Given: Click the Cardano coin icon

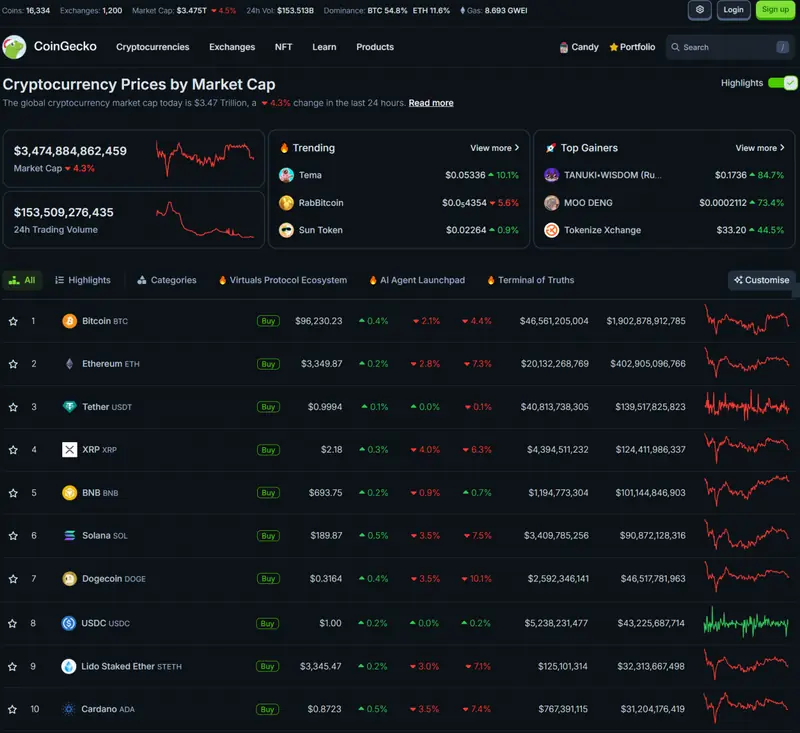Looking at the screenshot, I should (x=69, y=709).
